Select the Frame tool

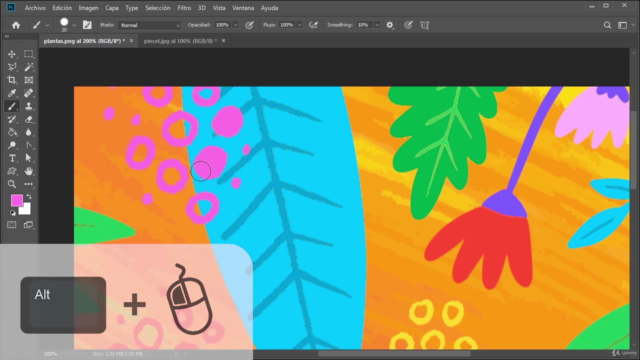coord(29,80)
